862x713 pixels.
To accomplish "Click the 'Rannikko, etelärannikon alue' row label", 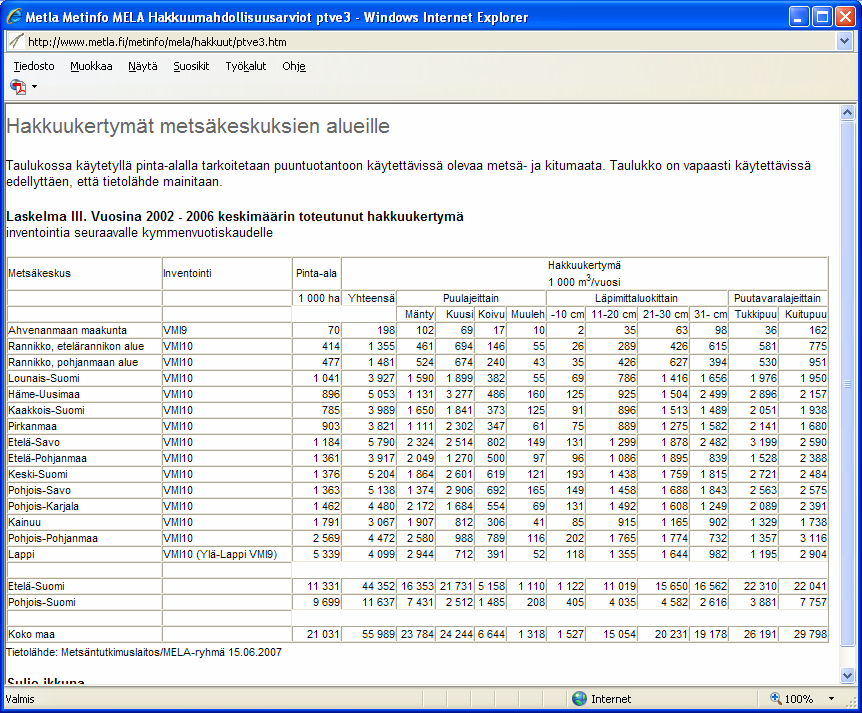I will point(76,346).
